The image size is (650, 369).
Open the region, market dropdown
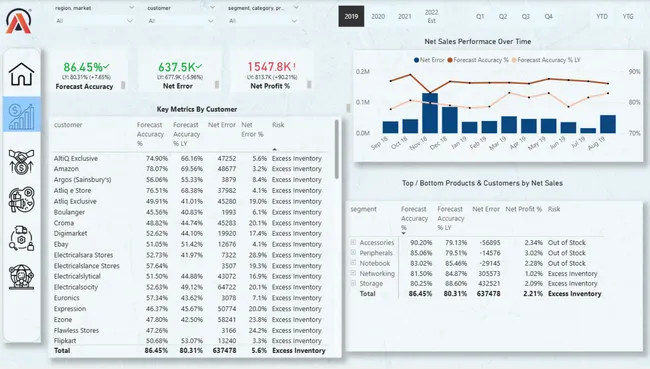click(x=94, y=21)
